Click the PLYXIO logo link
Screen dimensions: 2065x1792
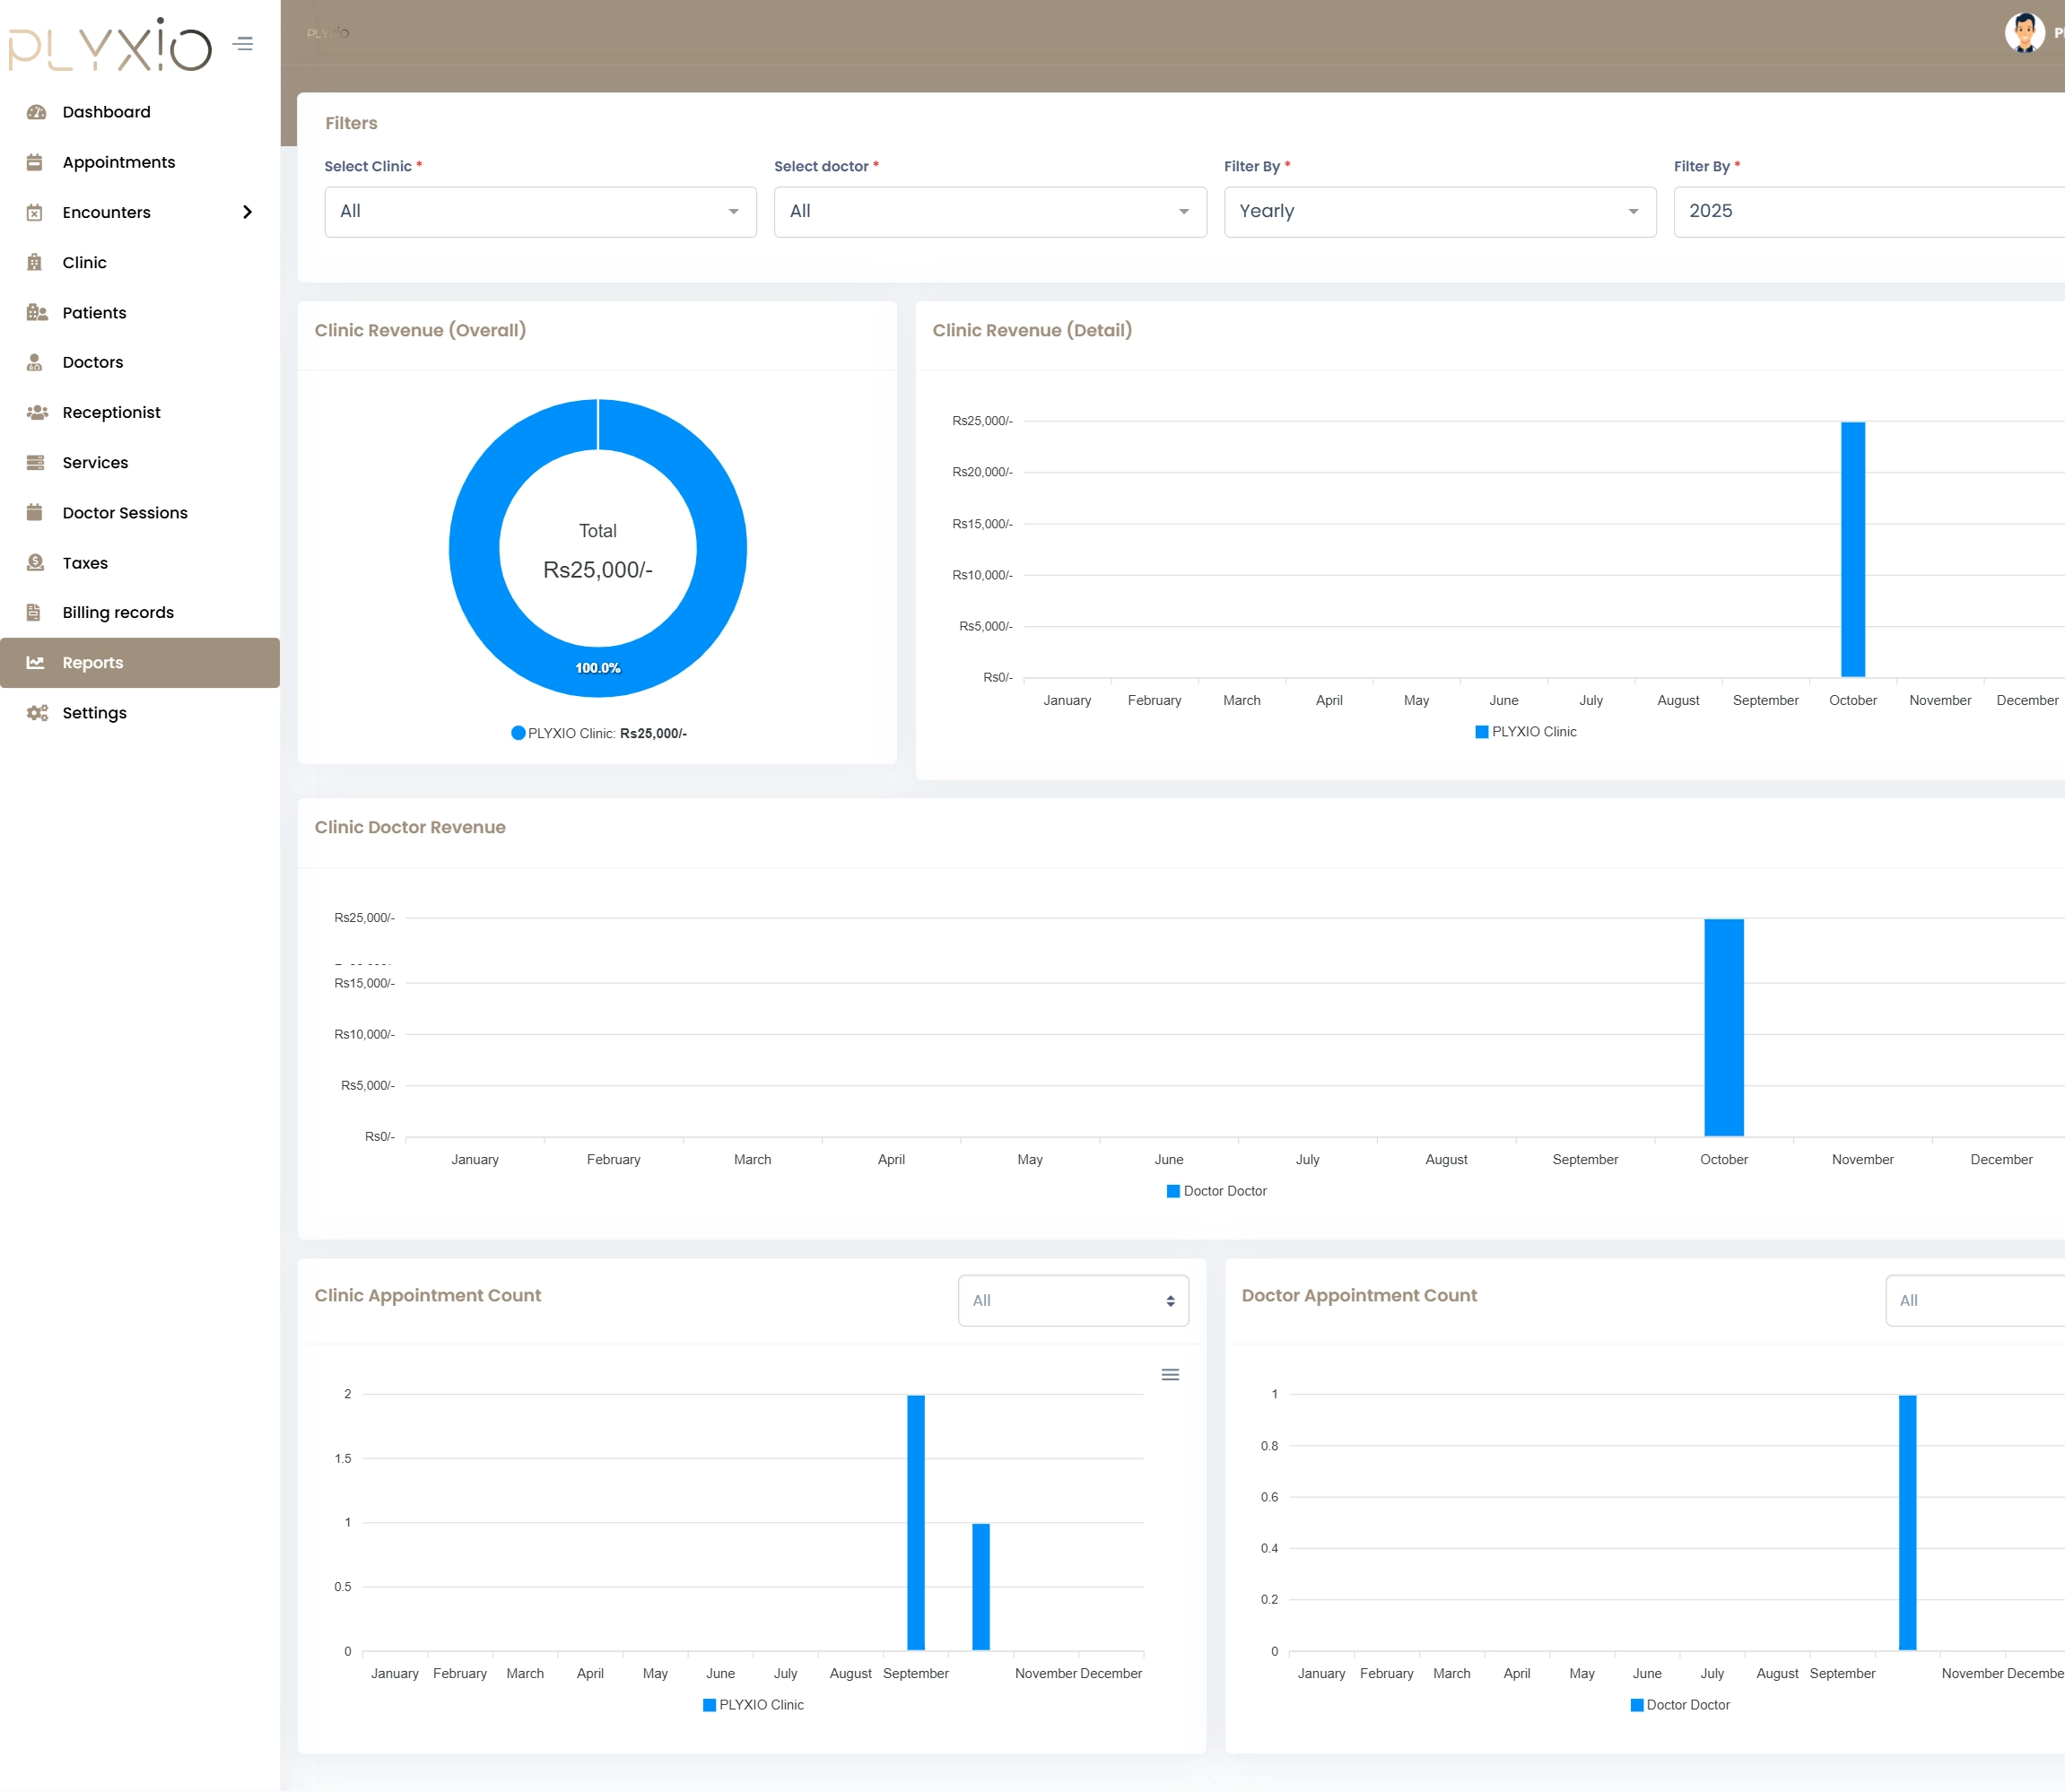tap(110, 46)
